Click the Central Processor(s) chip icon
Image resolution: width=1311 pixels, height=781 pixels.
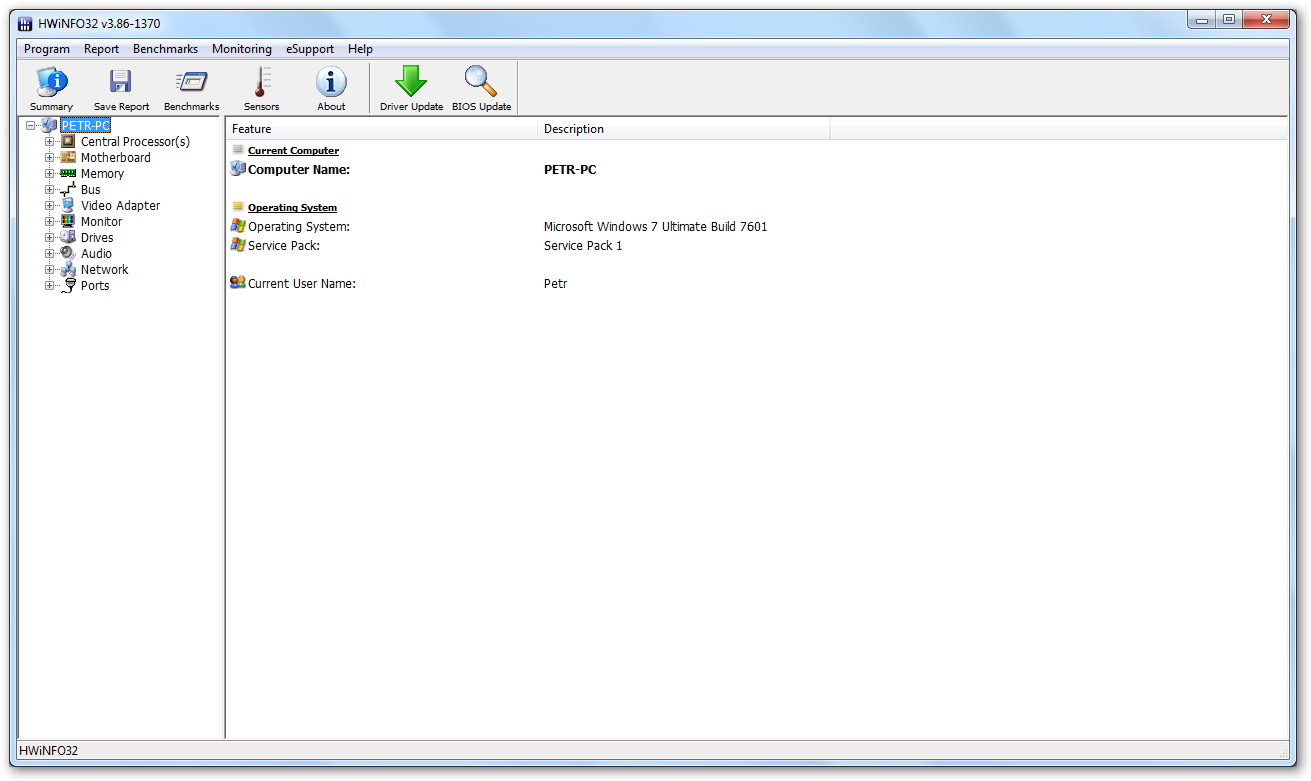pos(68,142)
